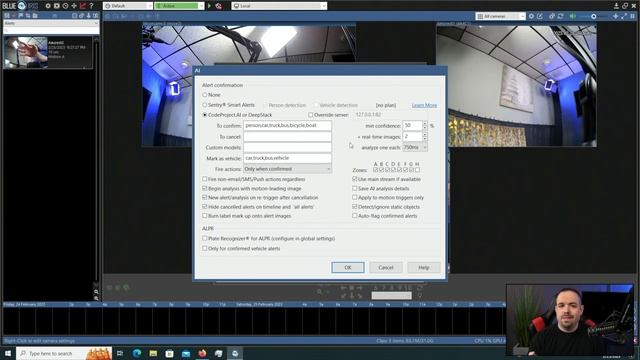
Task: Open Microsoft Edge from the taskbar
Action: (x=137, y=353)
